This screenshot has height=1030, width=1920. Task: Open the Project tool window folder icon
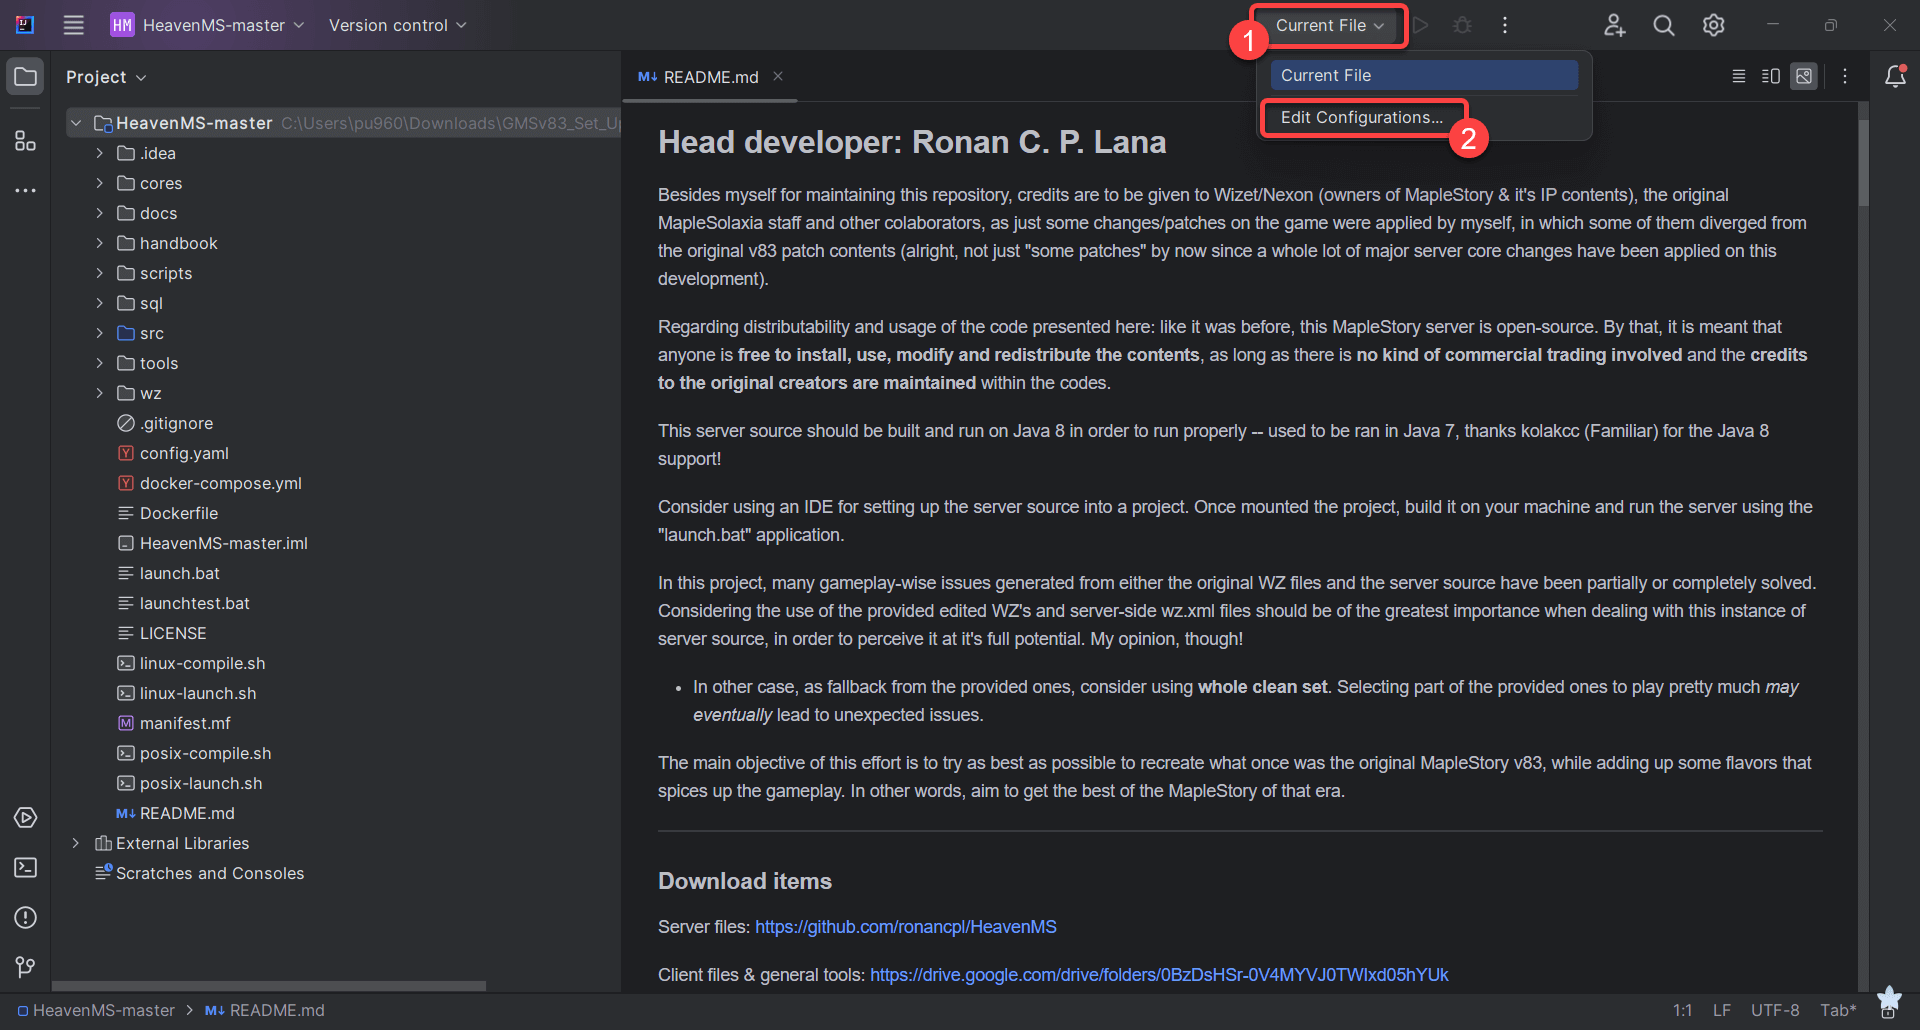[x=25, y=77]
